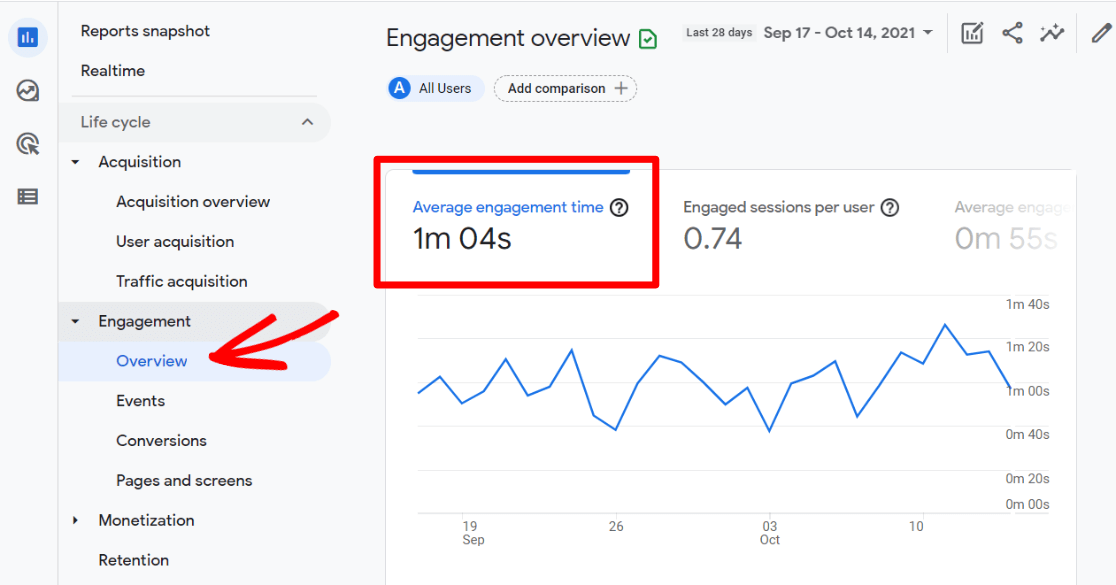Screen dimensions: 1116x585
Task: Open the report editor chart-pencil icon
Action: (x=972, y=32)
